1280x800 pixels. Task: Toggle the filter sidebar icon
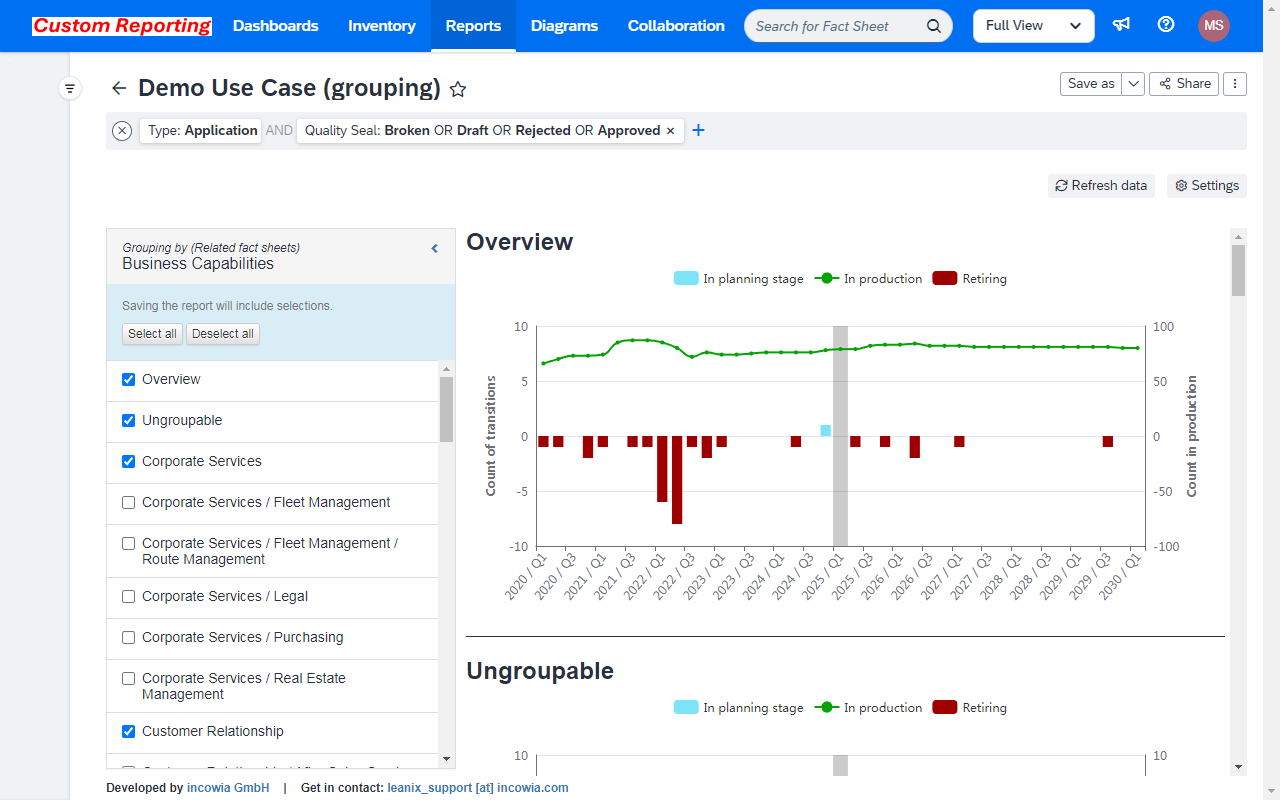coord(70,89)
